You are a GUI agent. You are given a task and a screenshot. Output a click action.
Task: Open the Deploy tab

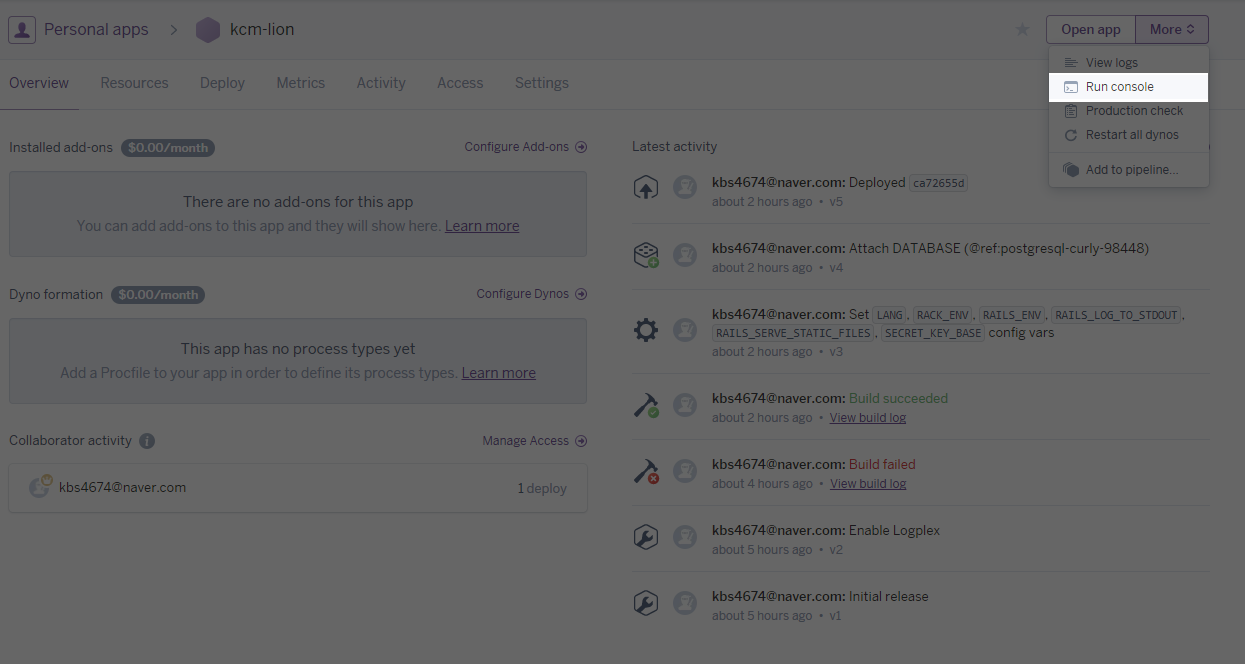[222, 83]
